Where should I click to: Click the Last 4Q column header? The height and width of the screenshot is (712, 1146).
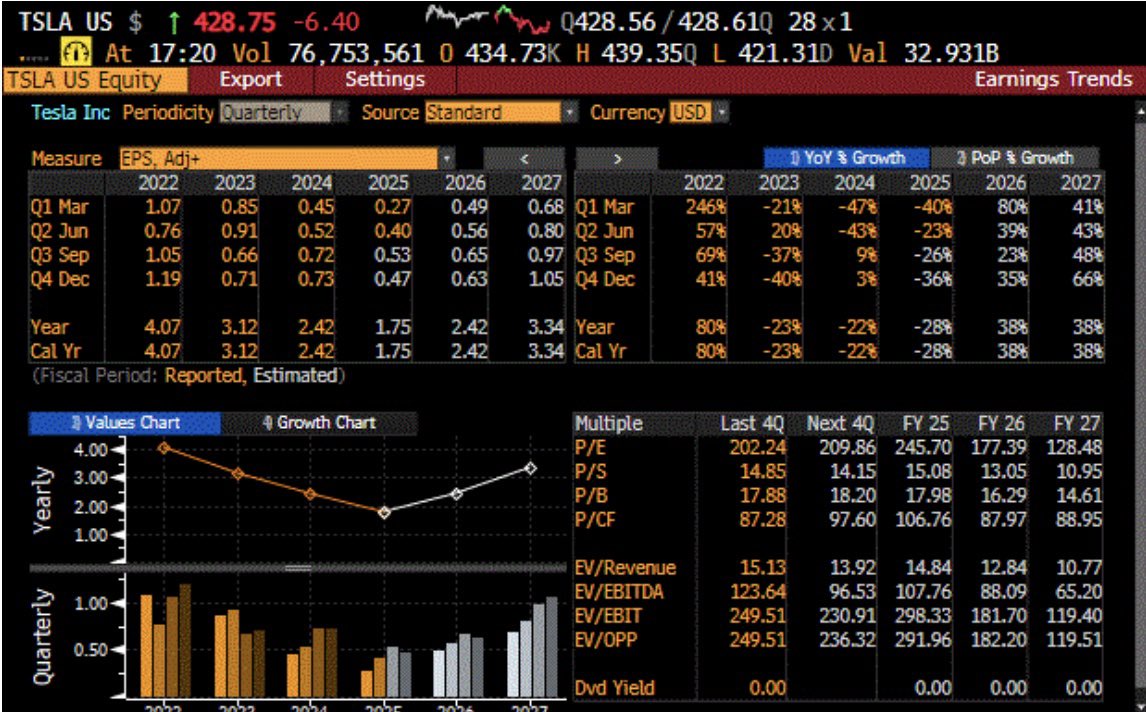click(x=752, y=423)
